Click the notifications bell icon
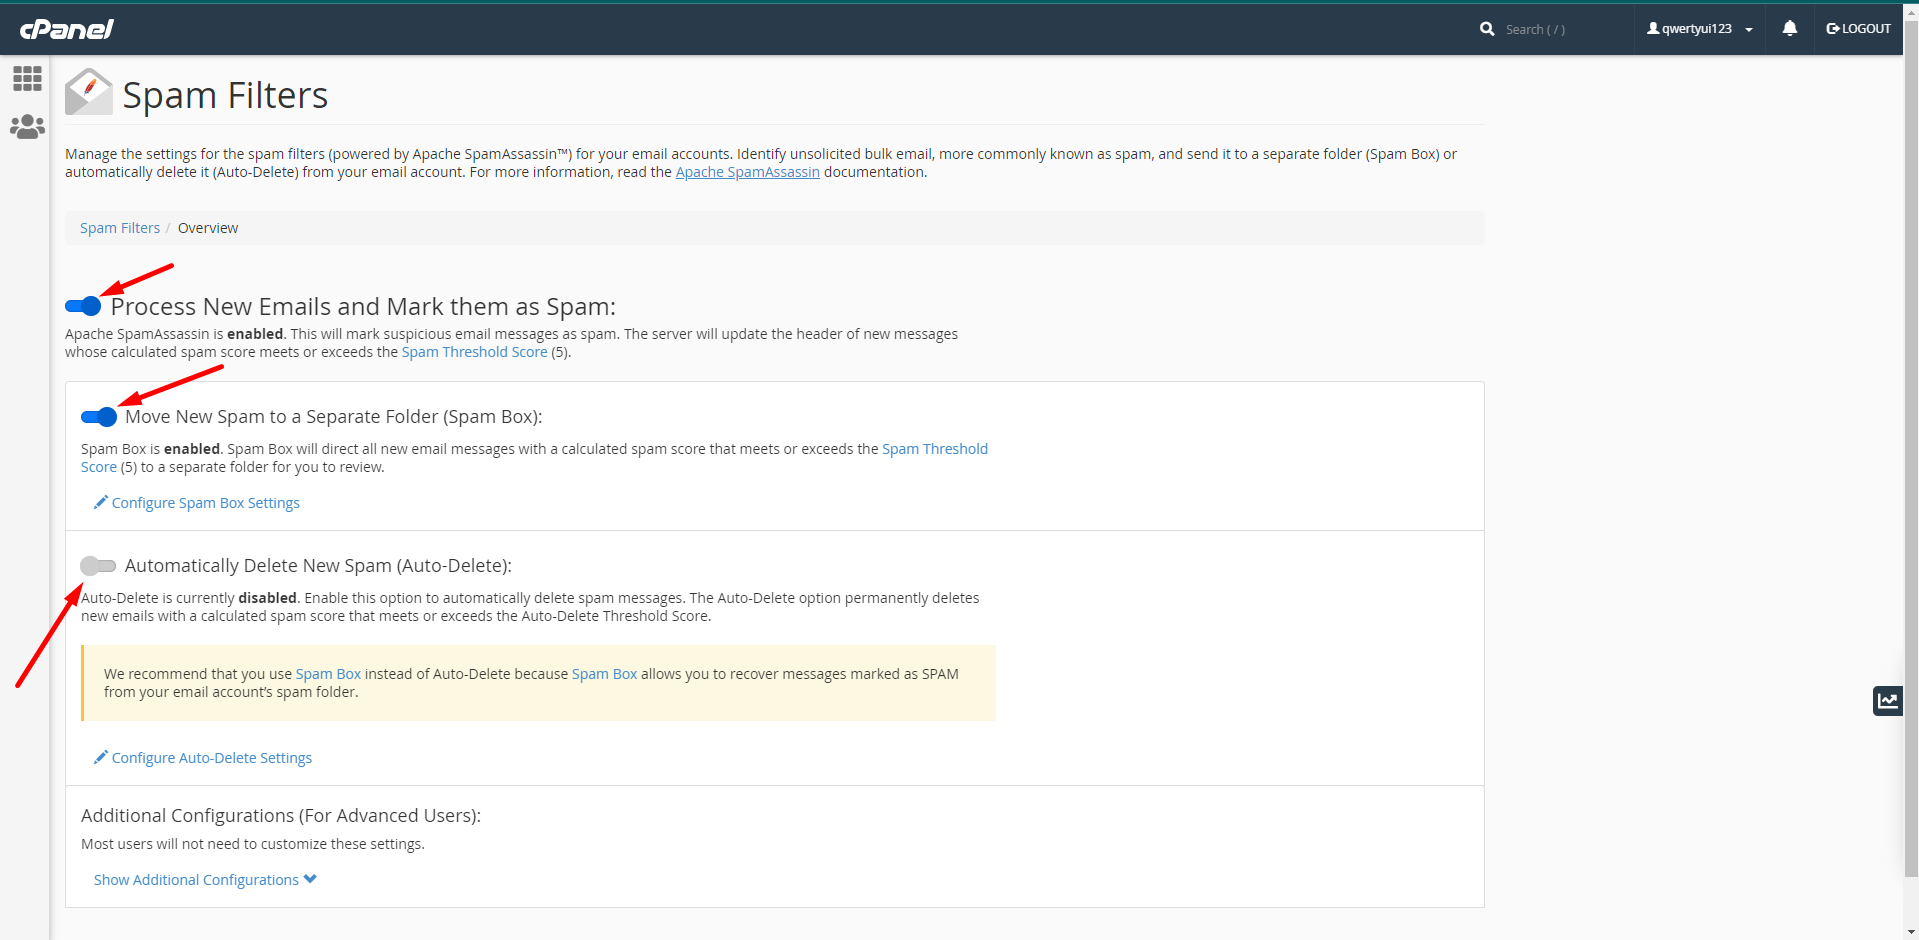The height and width of the screenshot is (940, 1919). click(1789, 29)
